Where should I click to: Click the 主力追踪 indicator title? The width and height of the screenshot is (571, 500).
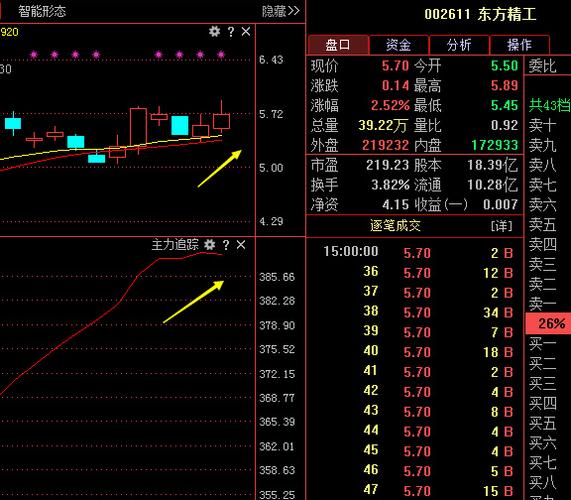coord(175,244)
